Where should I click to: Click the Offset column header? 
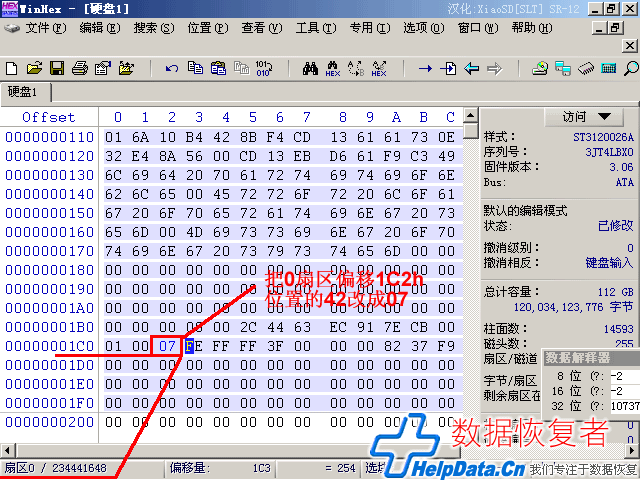click(x=49, y=117)
